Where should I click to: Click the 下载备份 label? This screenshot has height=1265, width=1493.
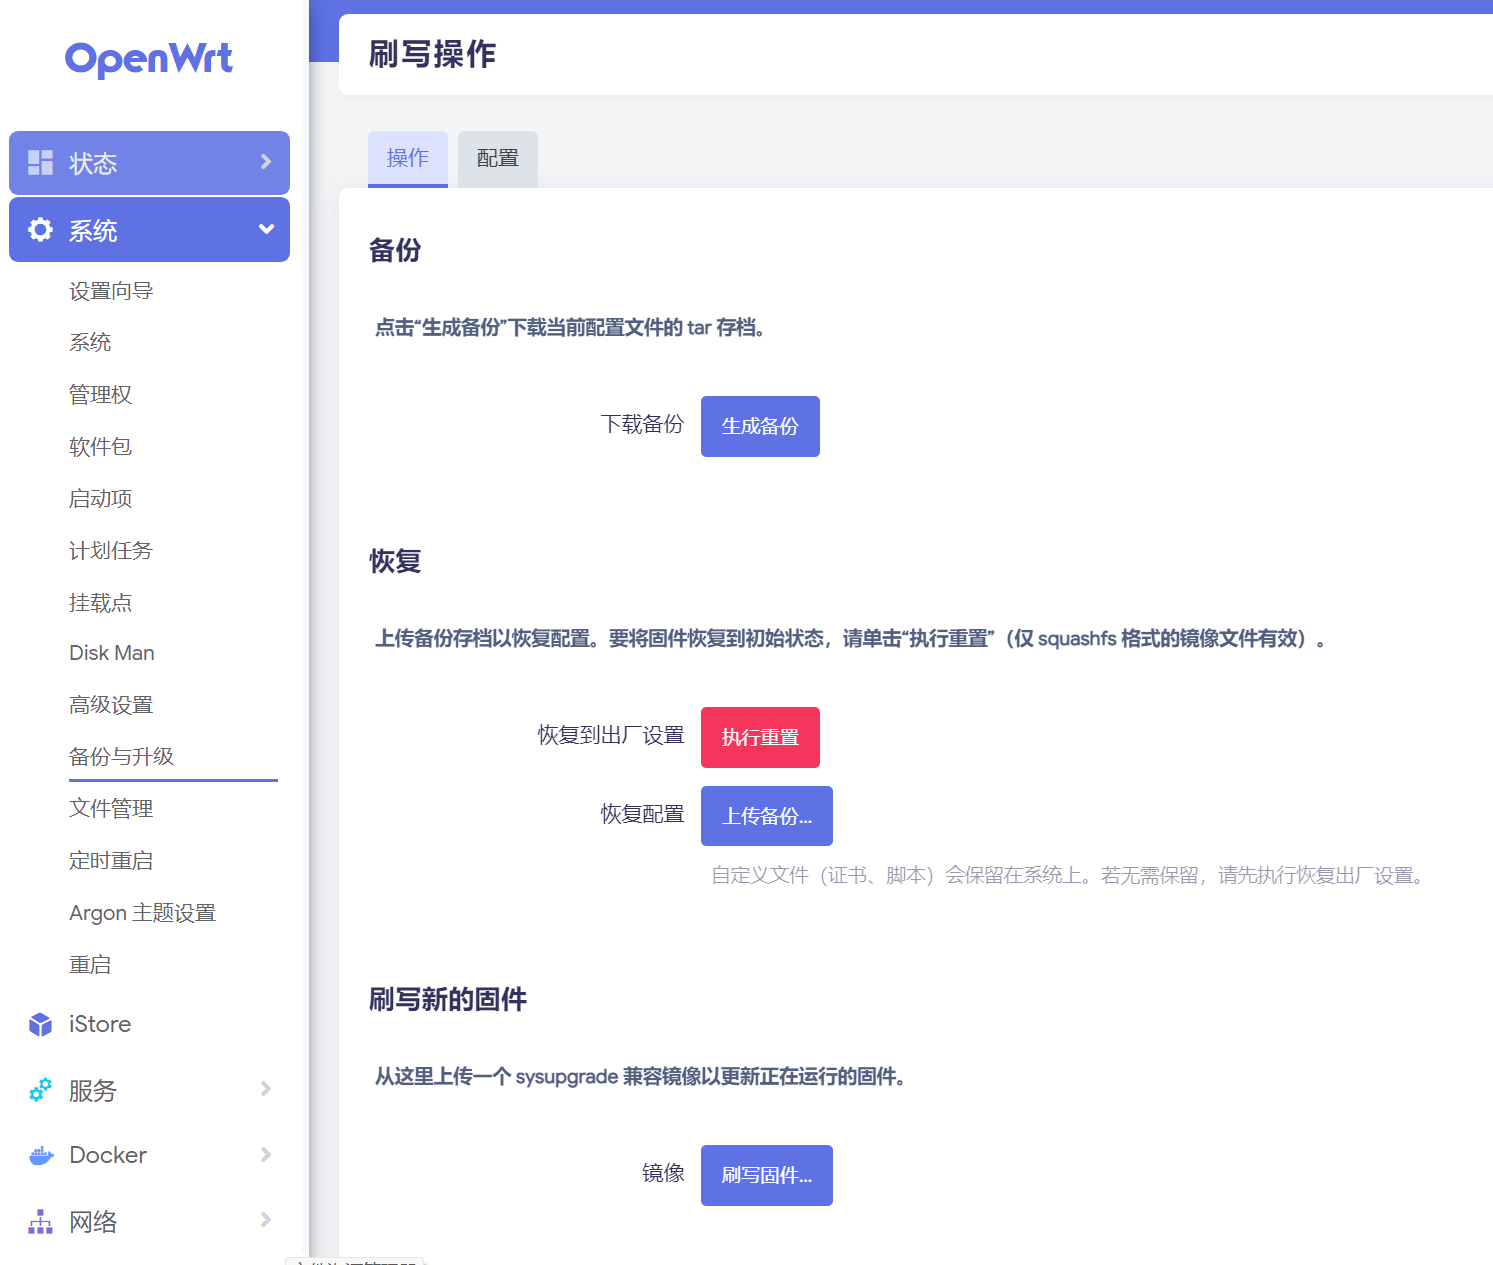click(x=642, y=424)
